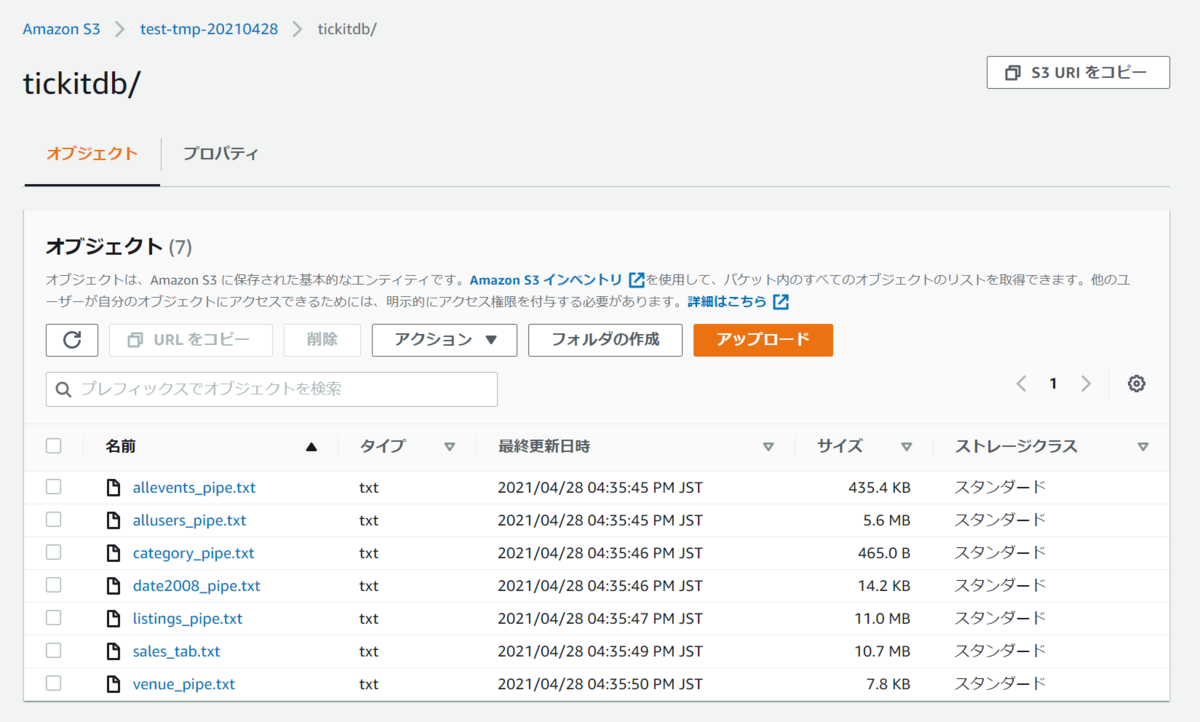Viewport: 1200px width, 722px height.
Task: Open venue_pipe.txt object
Action: [184, 684]
